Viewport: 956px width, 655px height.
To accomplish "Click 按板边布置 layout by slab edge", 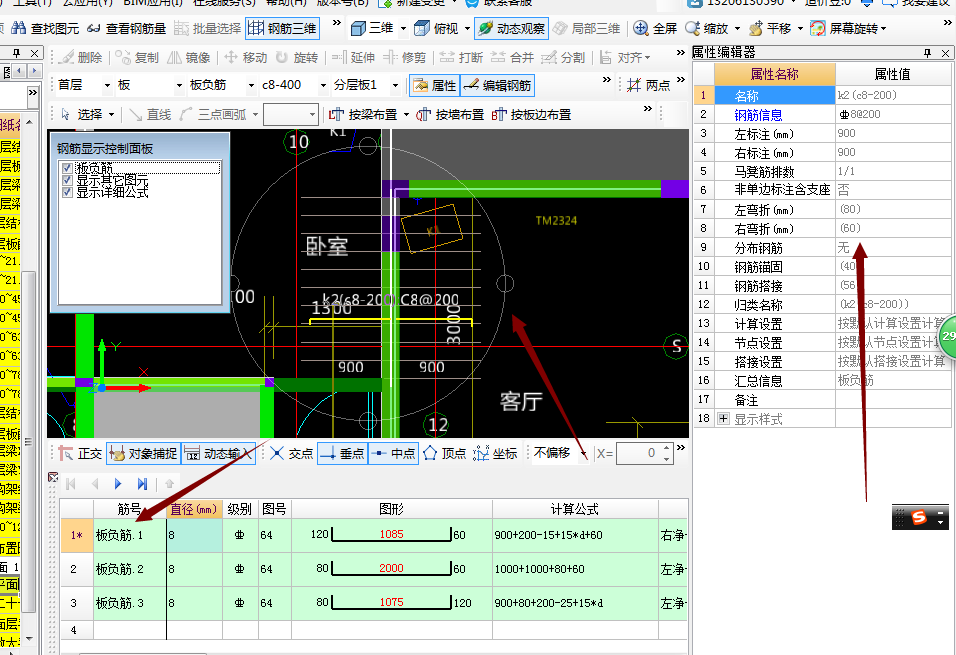I will (x=531, y=114).
